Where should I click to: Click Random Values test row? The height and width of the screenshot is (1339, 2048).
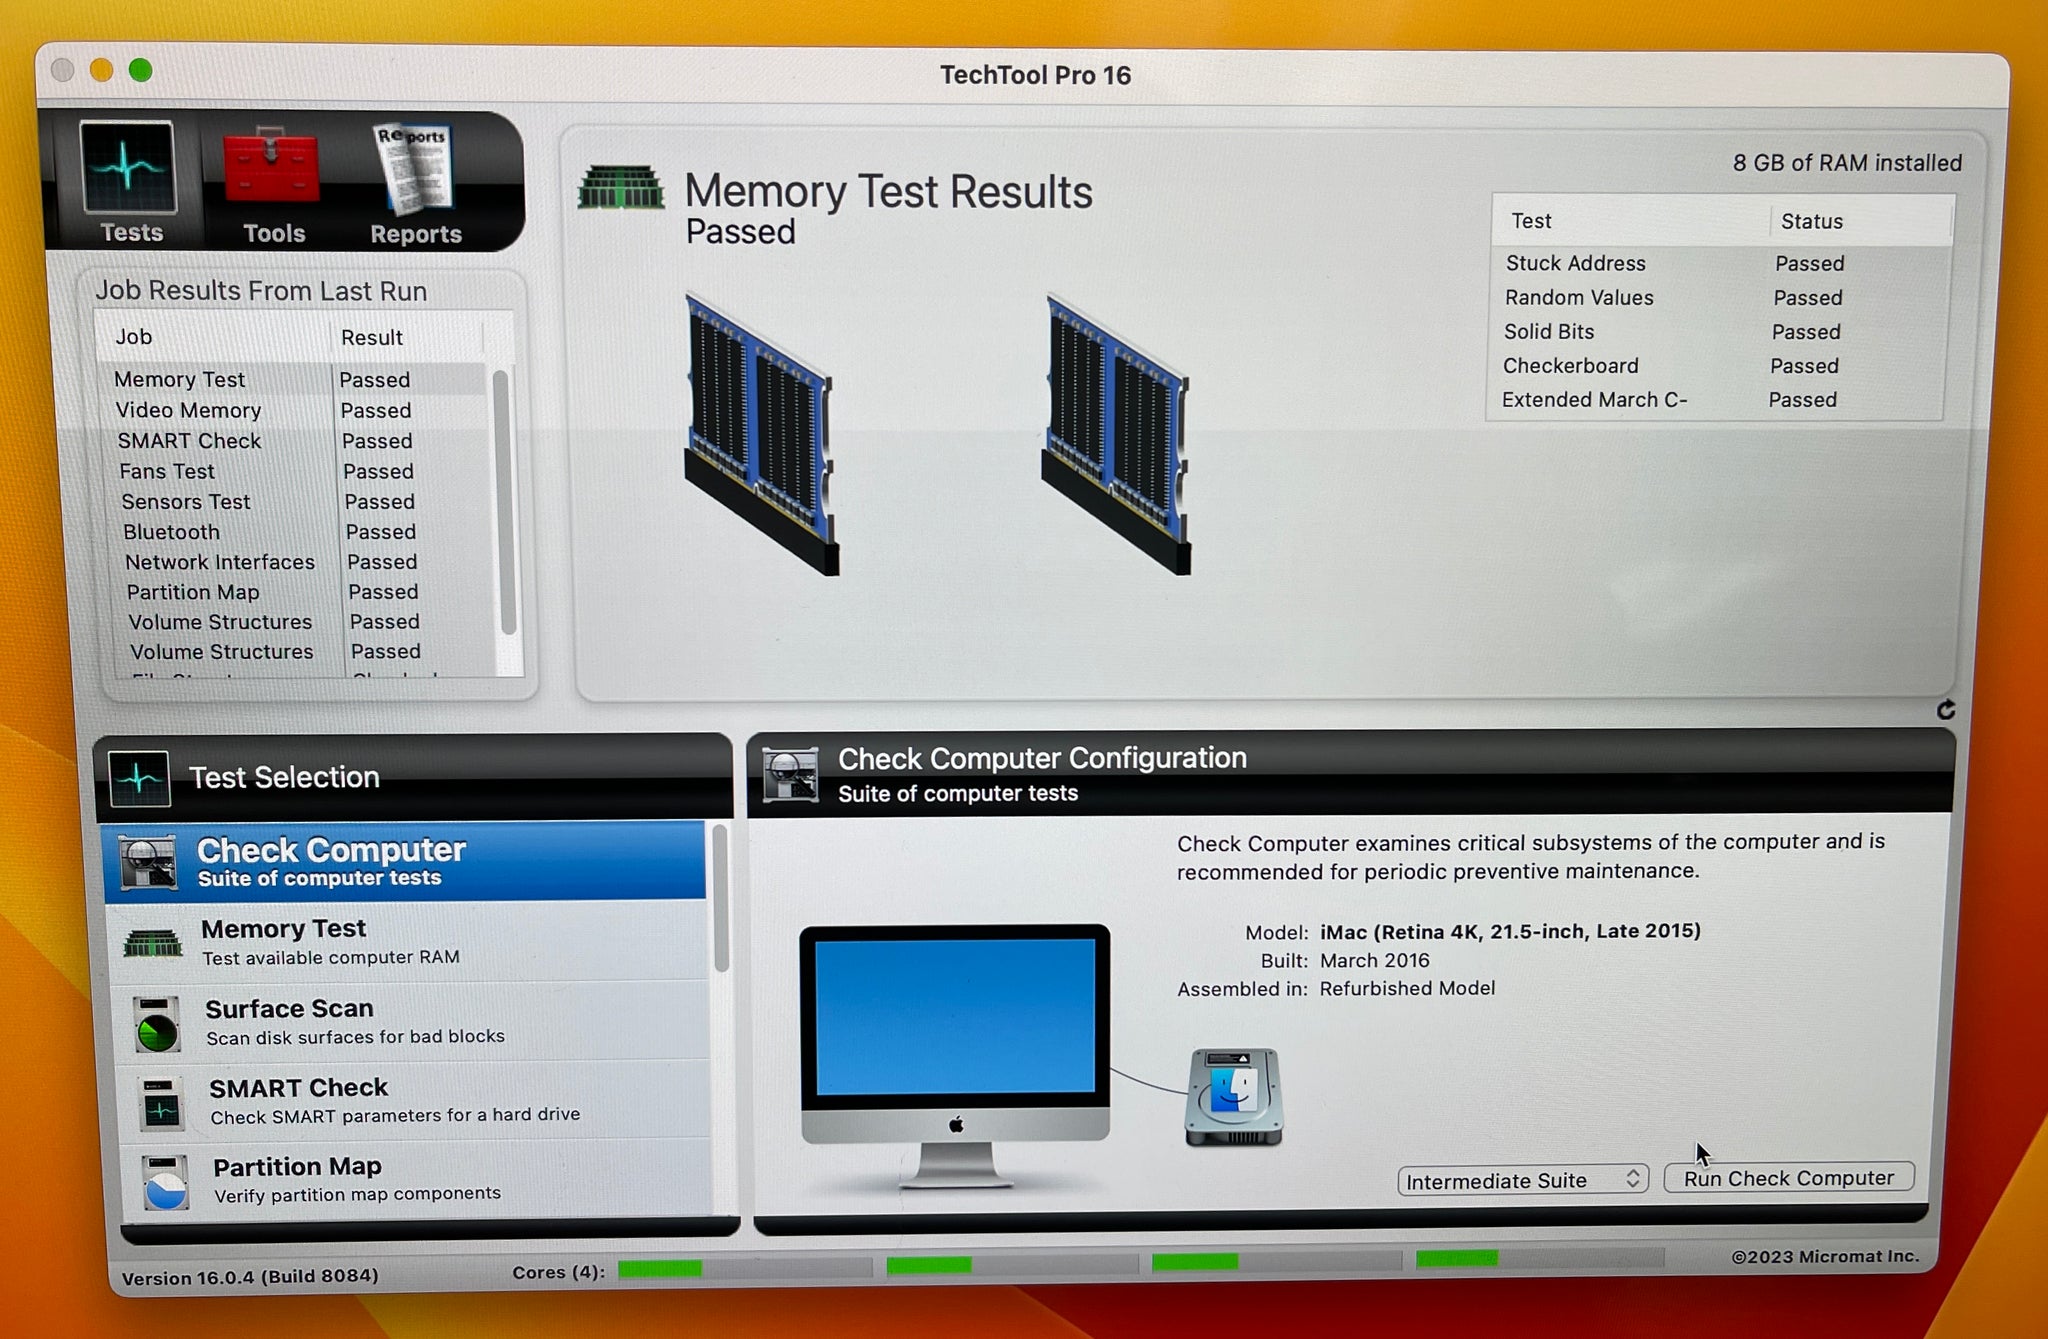(x=1719, y=297)
